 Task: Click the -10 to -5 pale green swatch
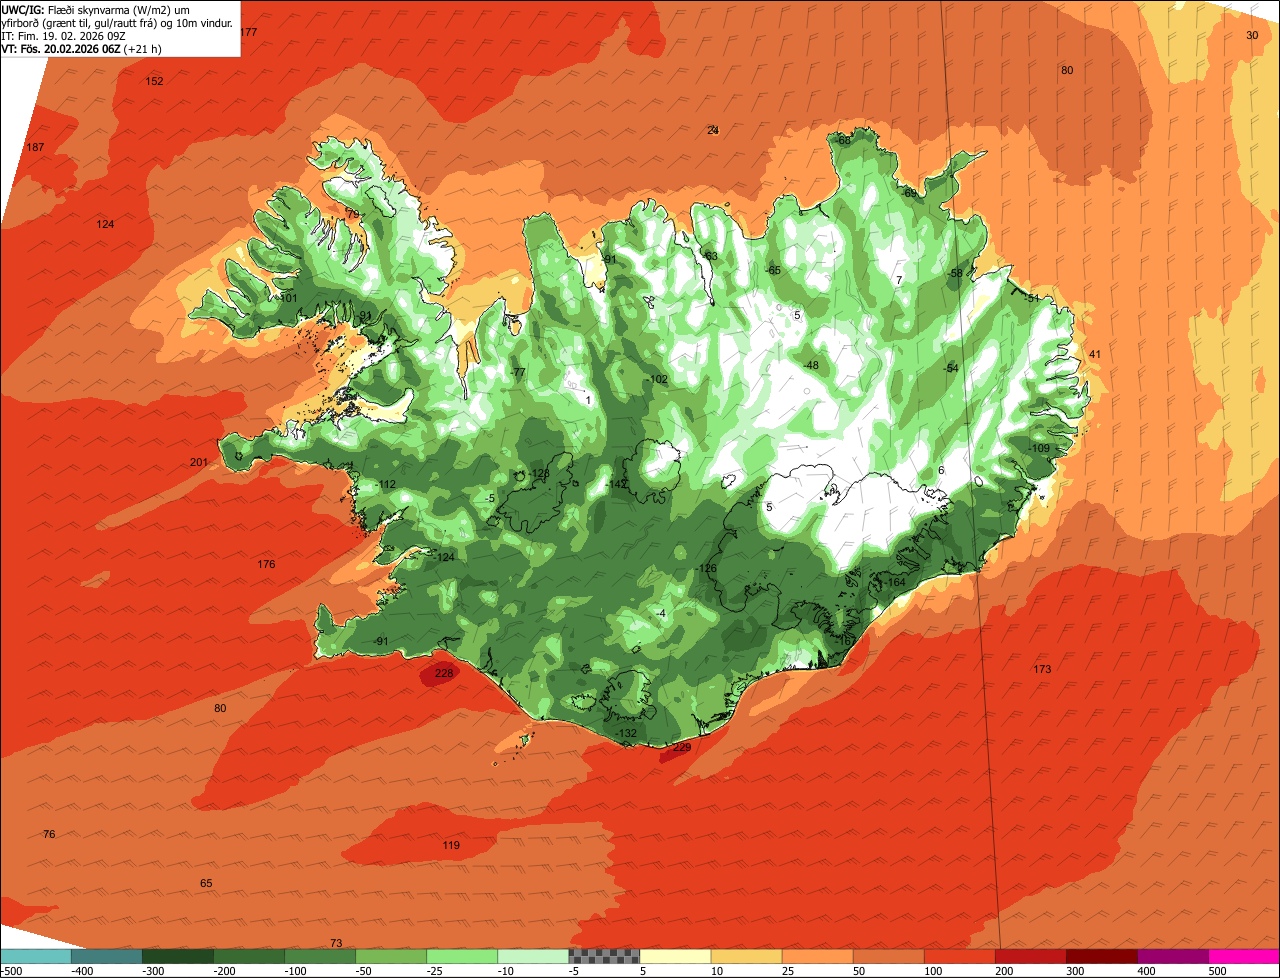tap(533, 956)
